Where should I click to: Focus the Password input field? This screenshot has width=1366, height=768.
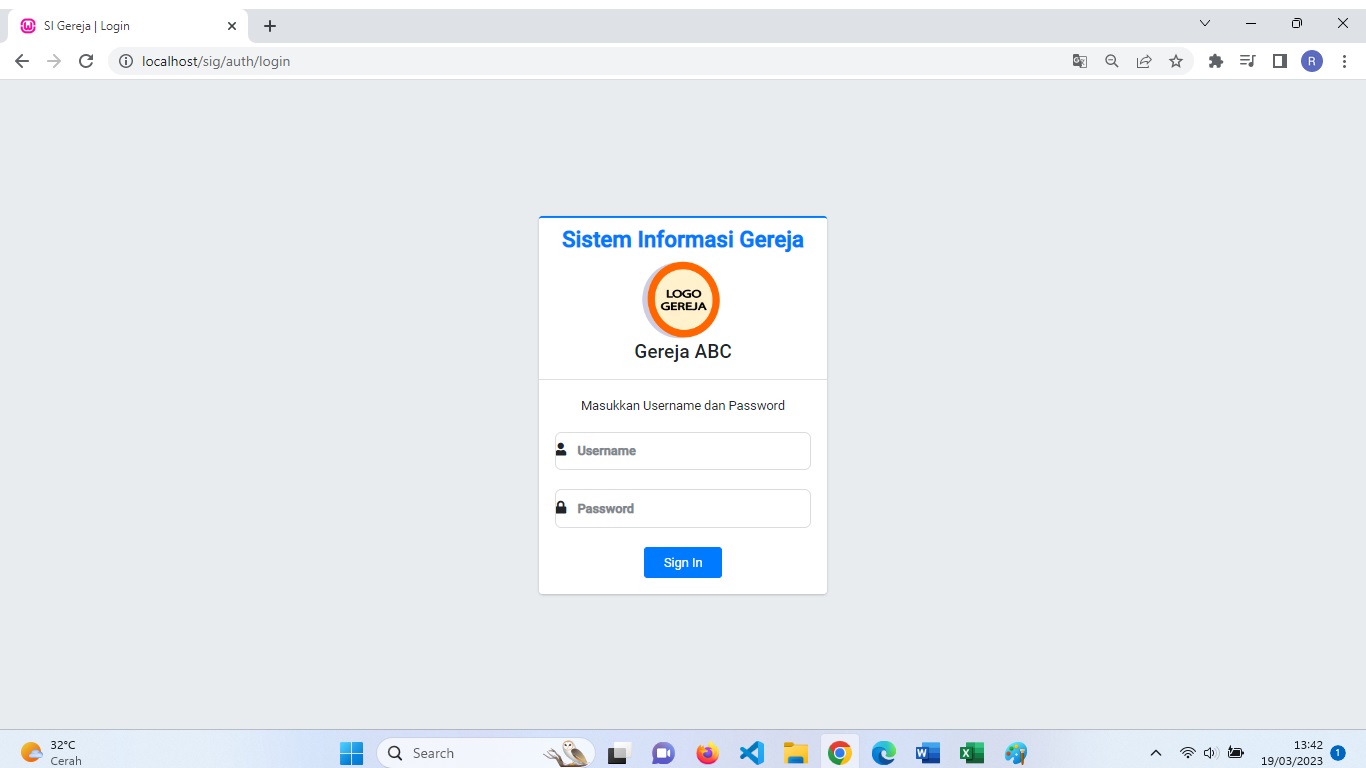690,509
